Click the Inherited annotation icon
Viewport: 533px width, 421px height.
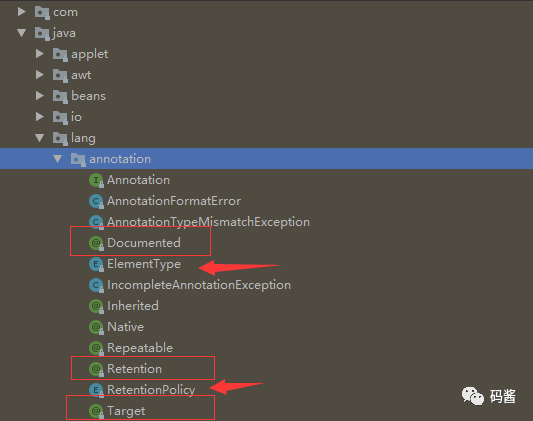[96, 306]
